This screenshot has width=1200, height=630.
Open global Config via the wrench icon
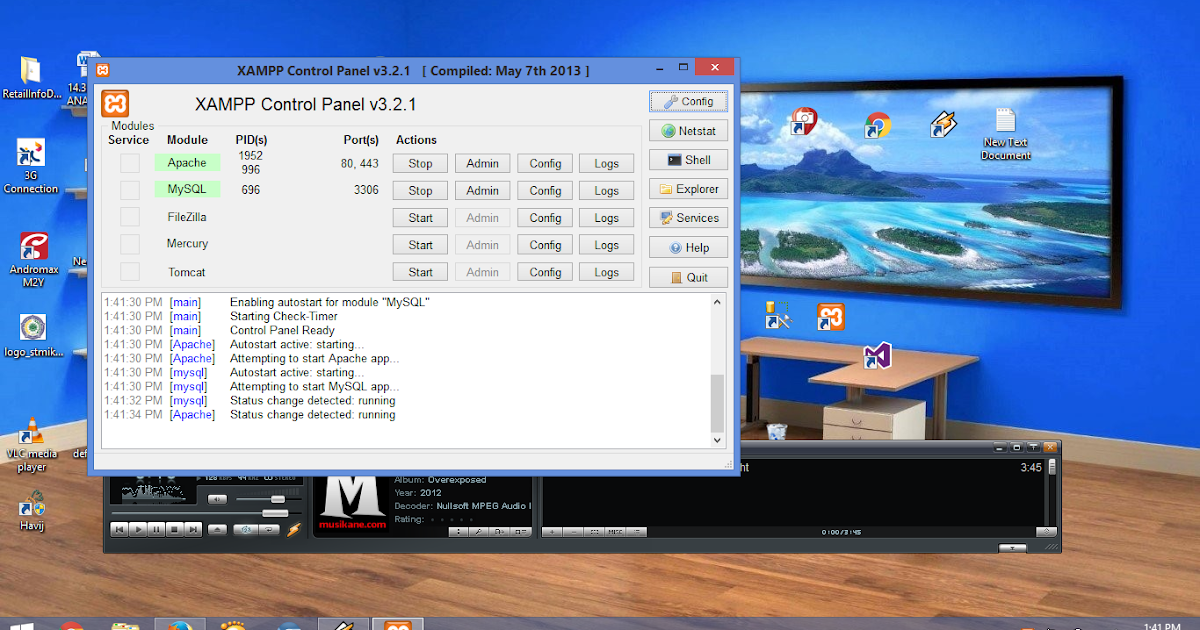coord(687,101)
